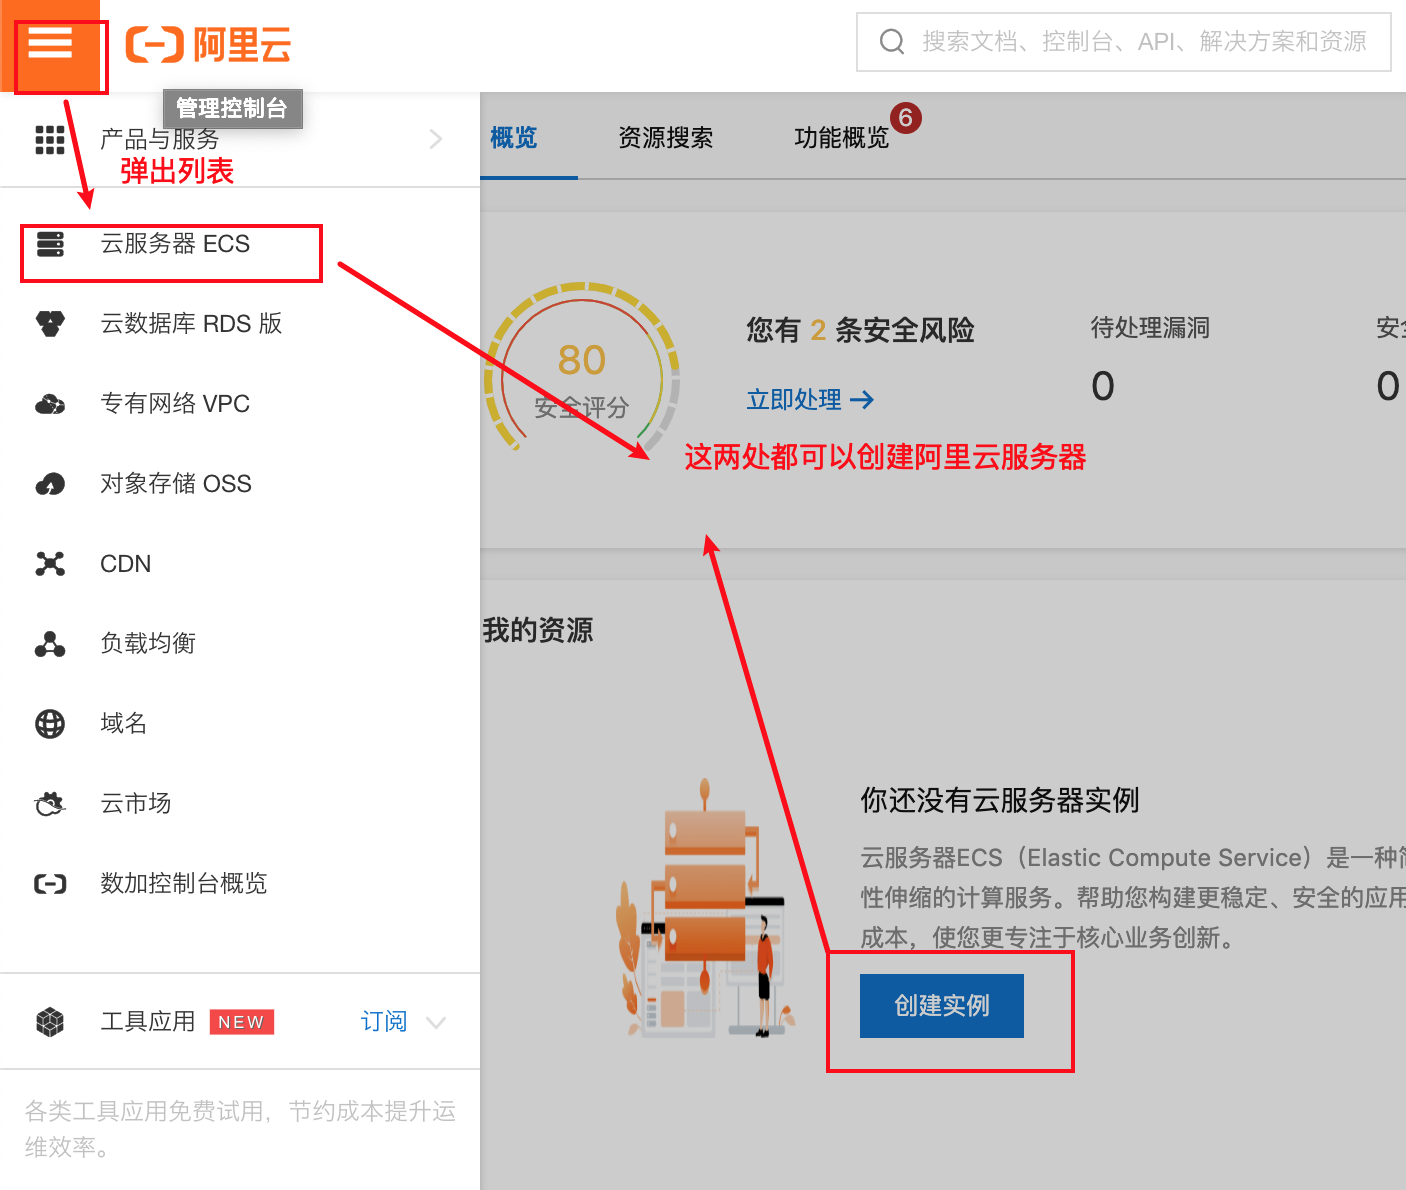Click the arrow icon beside 立即处理
Screen dimensions: 1406x1190
(x=862, y=400)
